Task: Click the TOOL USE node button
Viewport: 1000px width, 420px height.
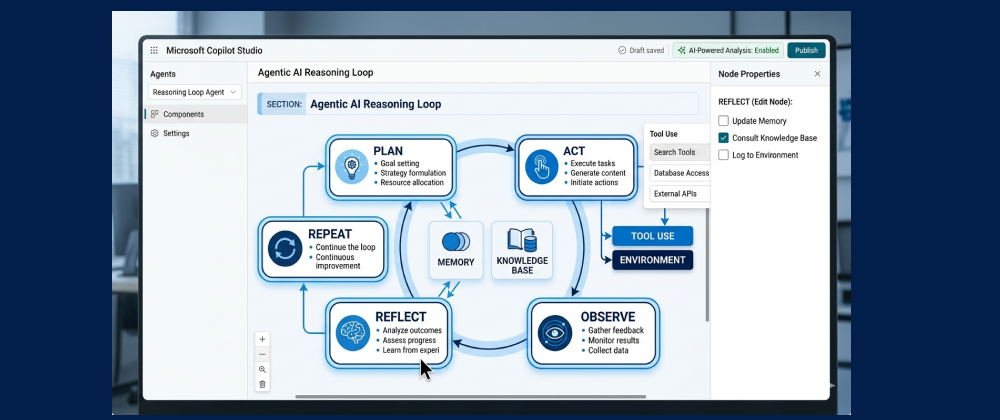Action: pos(652,236)
